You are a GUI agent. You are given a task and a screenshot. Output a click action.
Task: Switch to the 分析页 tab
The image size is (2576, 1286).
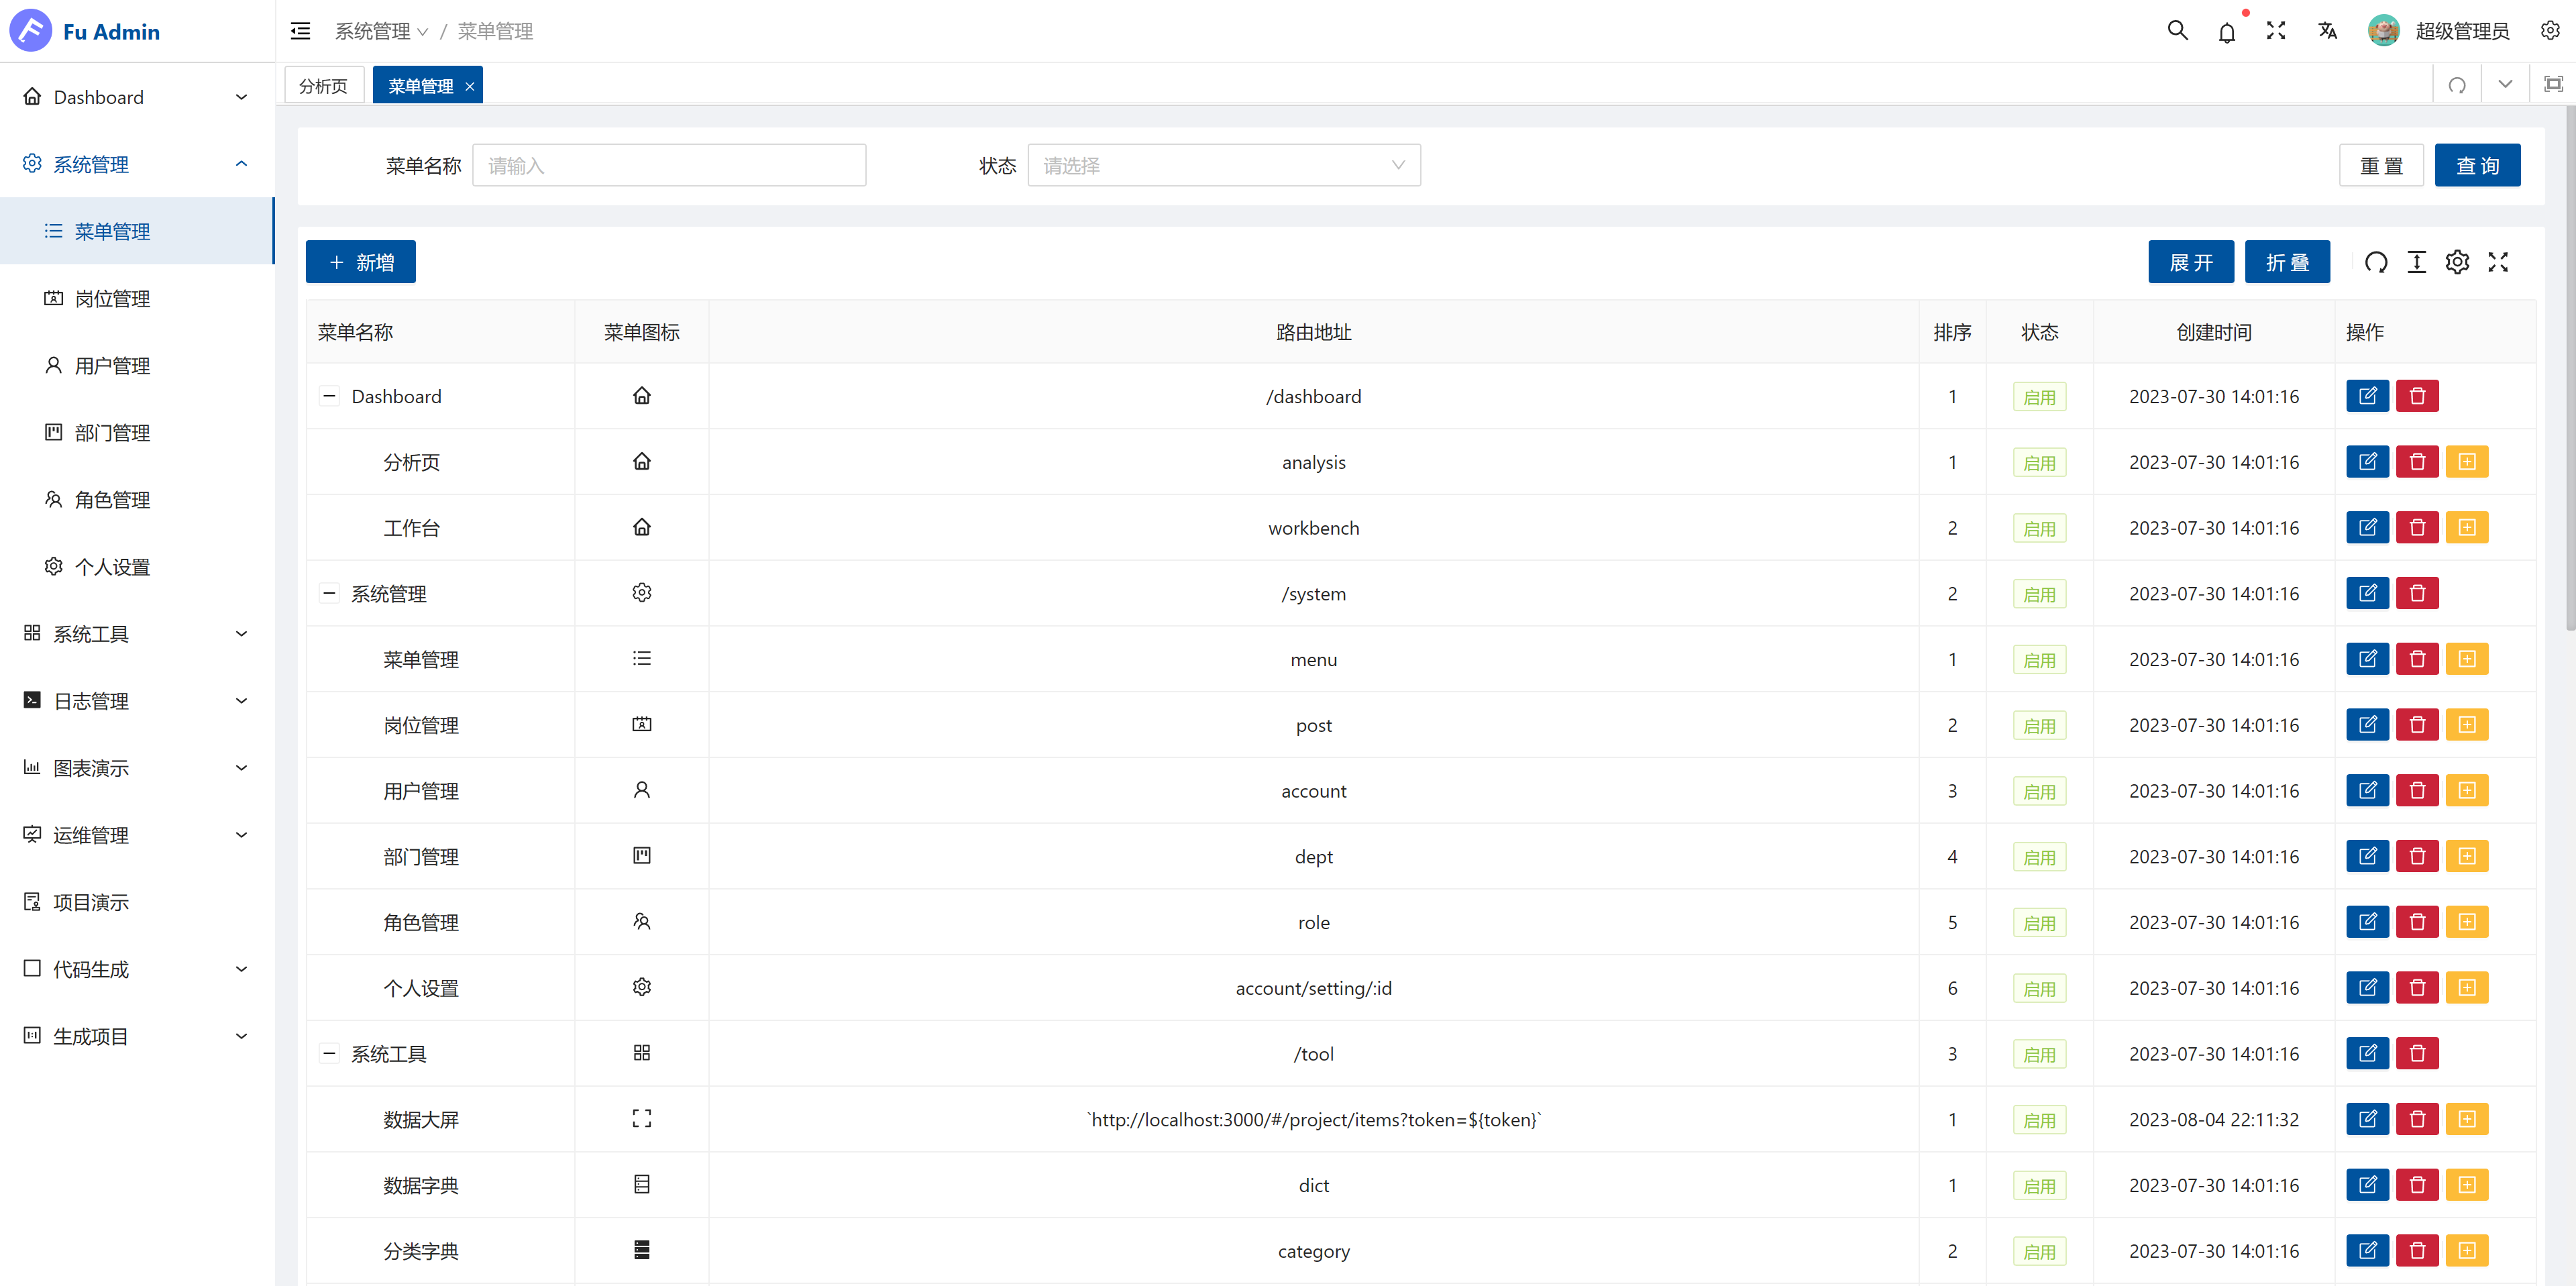[x=323, y=86]
